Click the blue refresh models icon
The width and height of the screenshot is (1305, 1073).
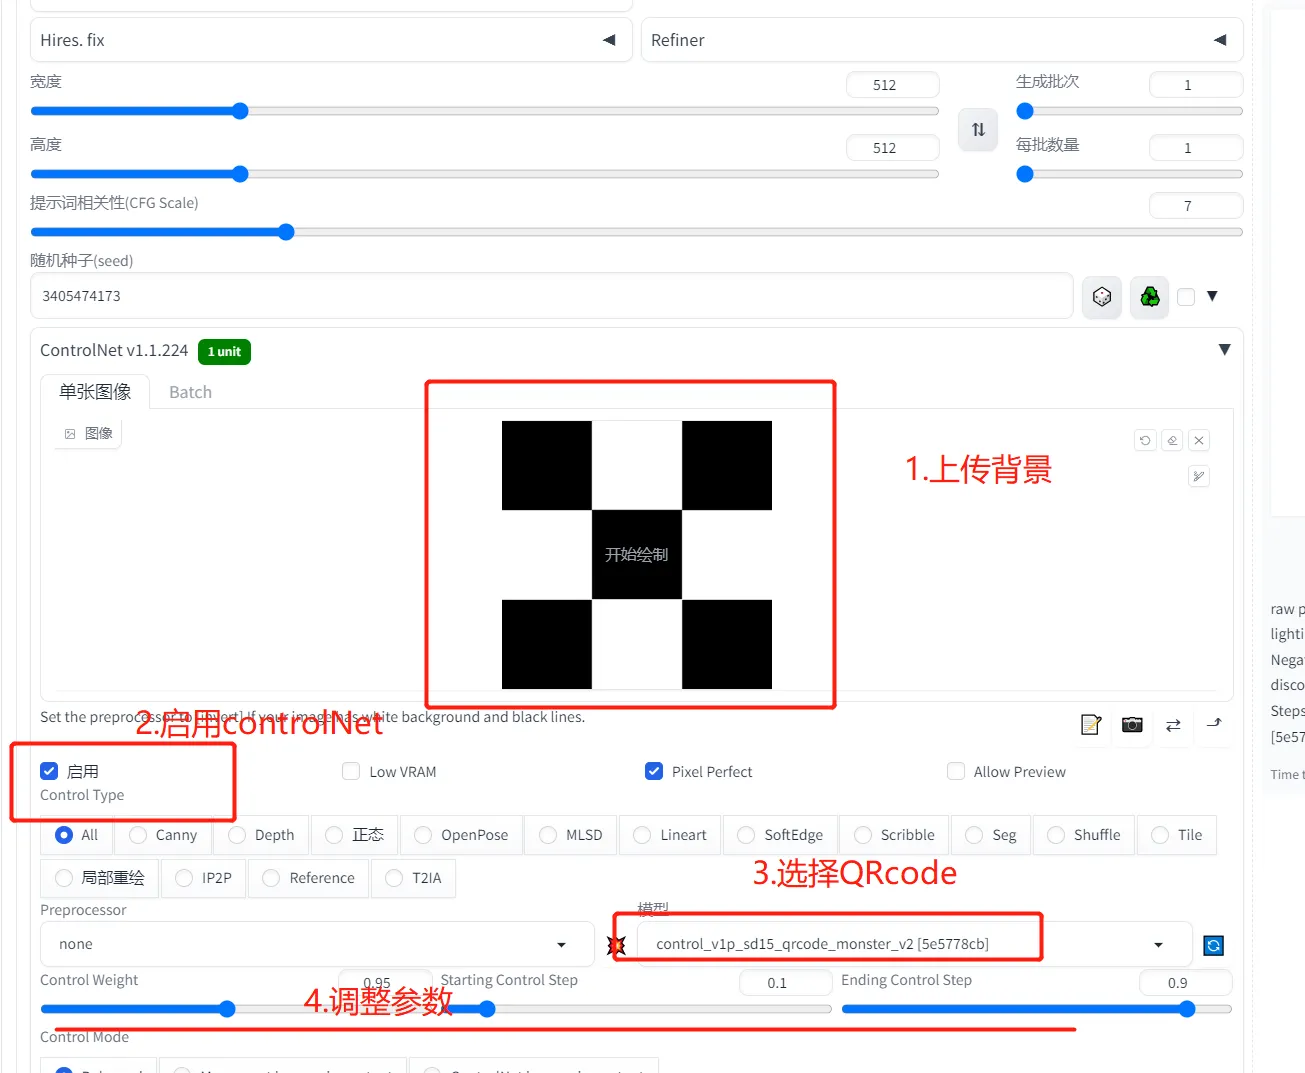coord(1214,945)
